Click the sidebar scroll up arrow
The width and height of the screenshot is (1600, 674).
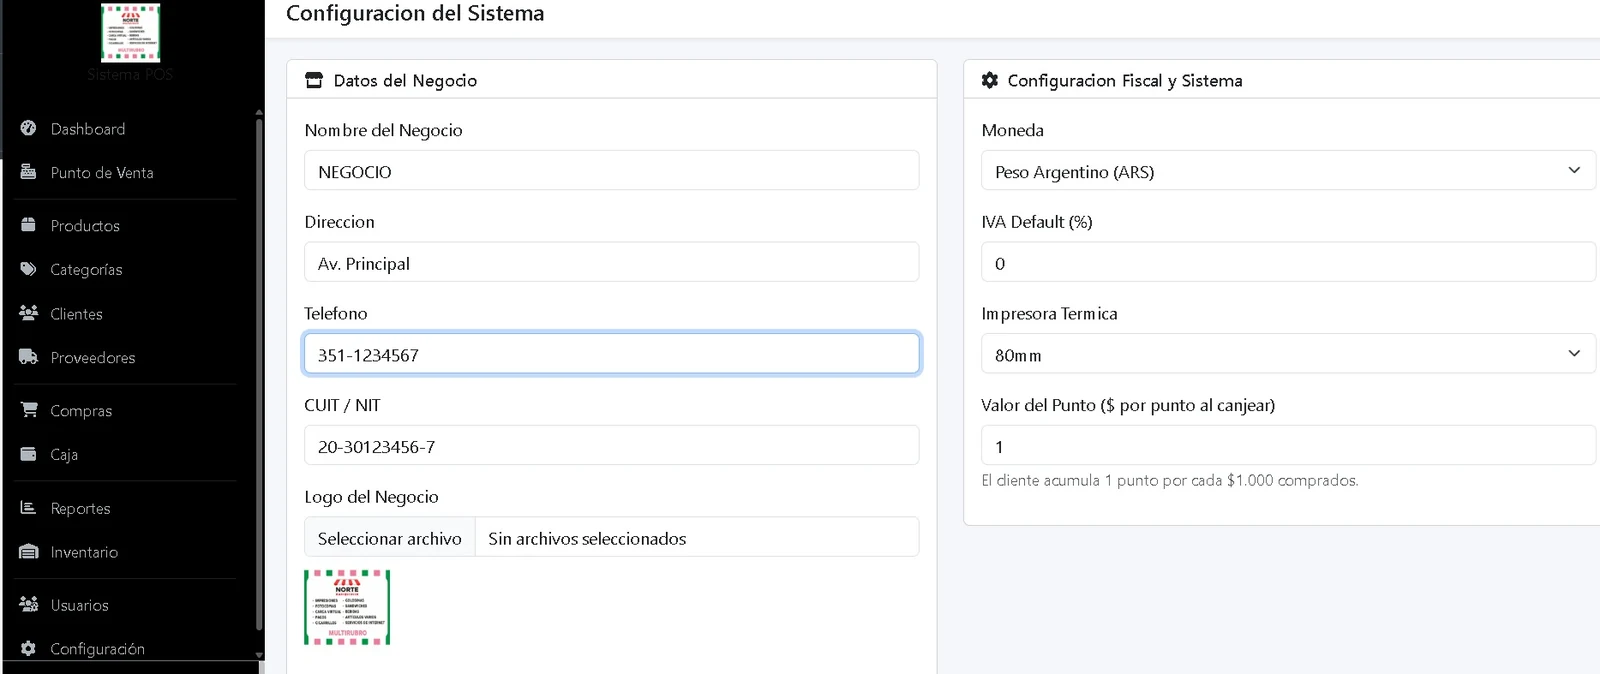pyautogui.click(x=259, y=112)
